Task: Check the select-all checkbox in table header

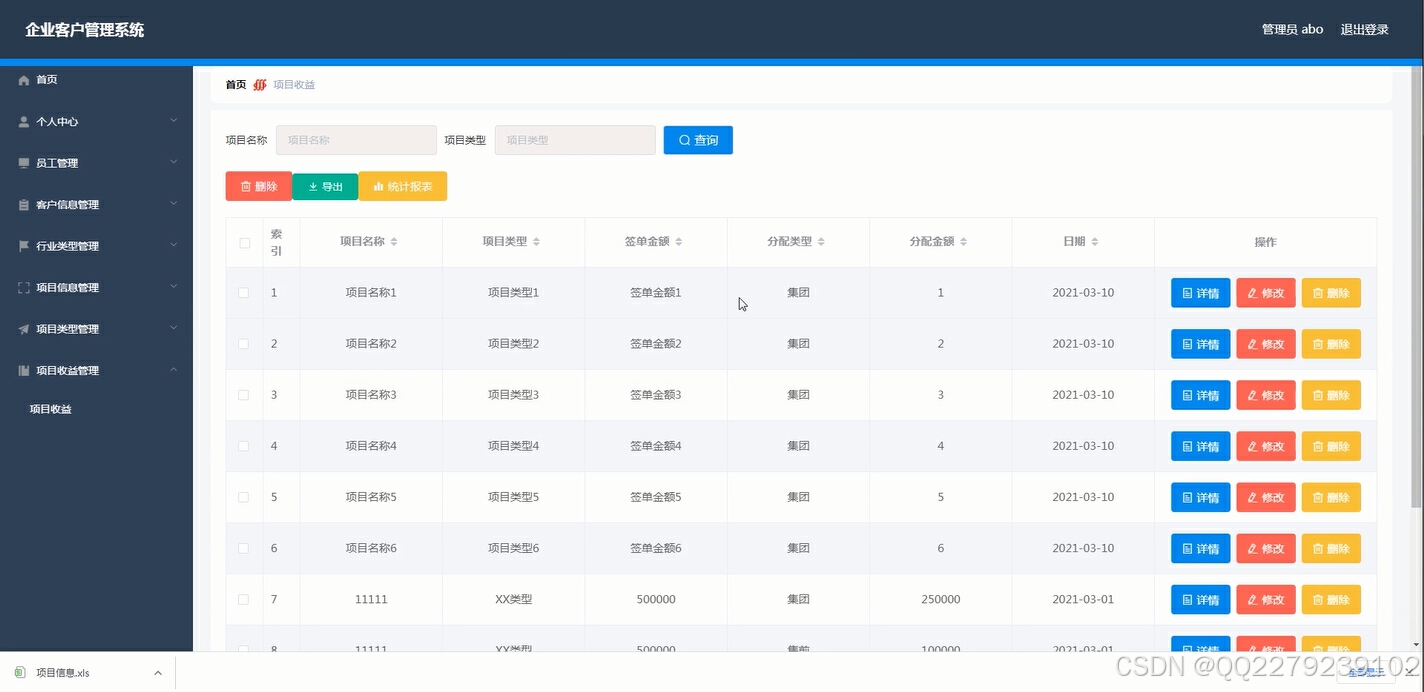Action: (243, 241)
